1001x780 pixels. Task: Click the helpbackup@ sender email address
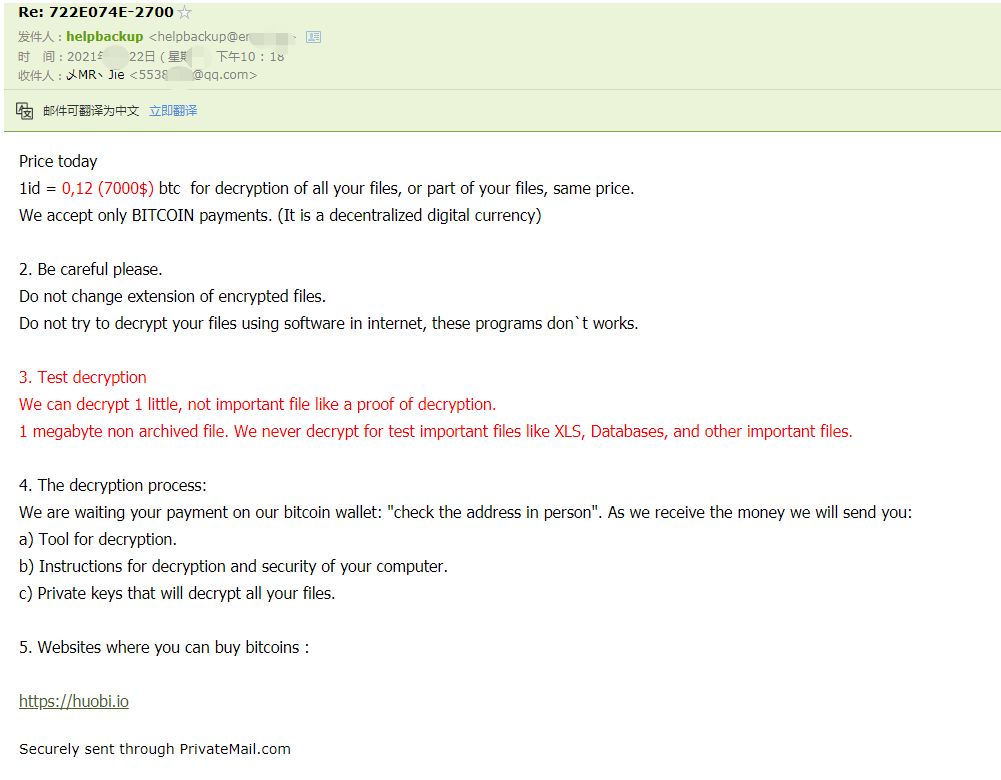[222, 37]
